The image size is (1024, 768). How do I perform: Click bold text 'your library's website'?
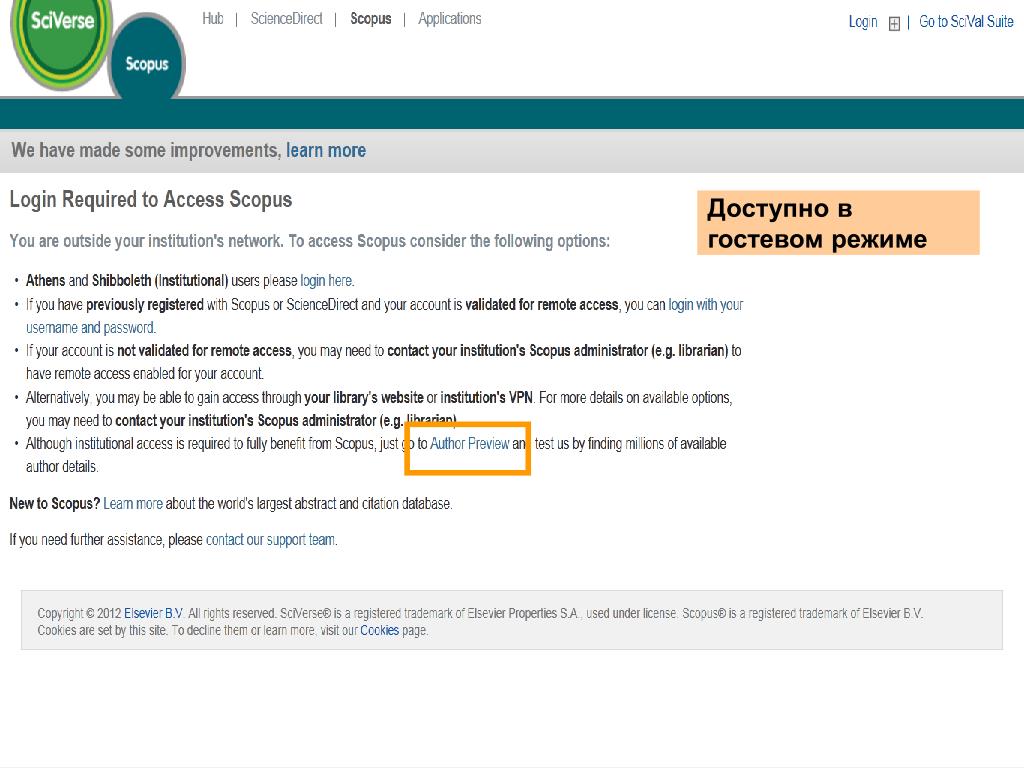click(x=364, y=397)
